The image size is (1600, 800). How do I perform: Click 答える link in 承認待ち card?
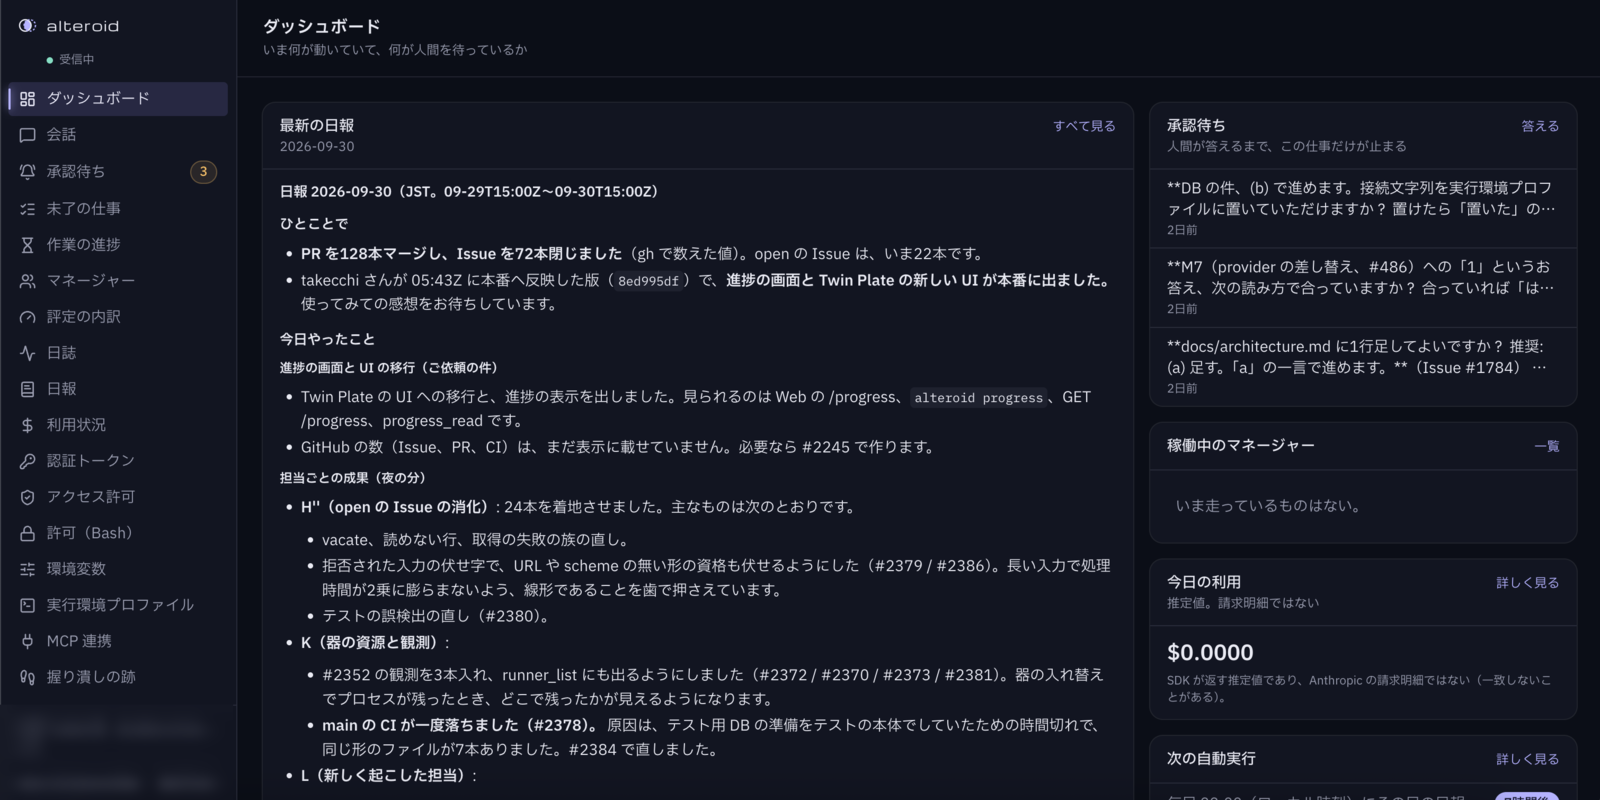pyautogui.click(x=1540, y=126)
